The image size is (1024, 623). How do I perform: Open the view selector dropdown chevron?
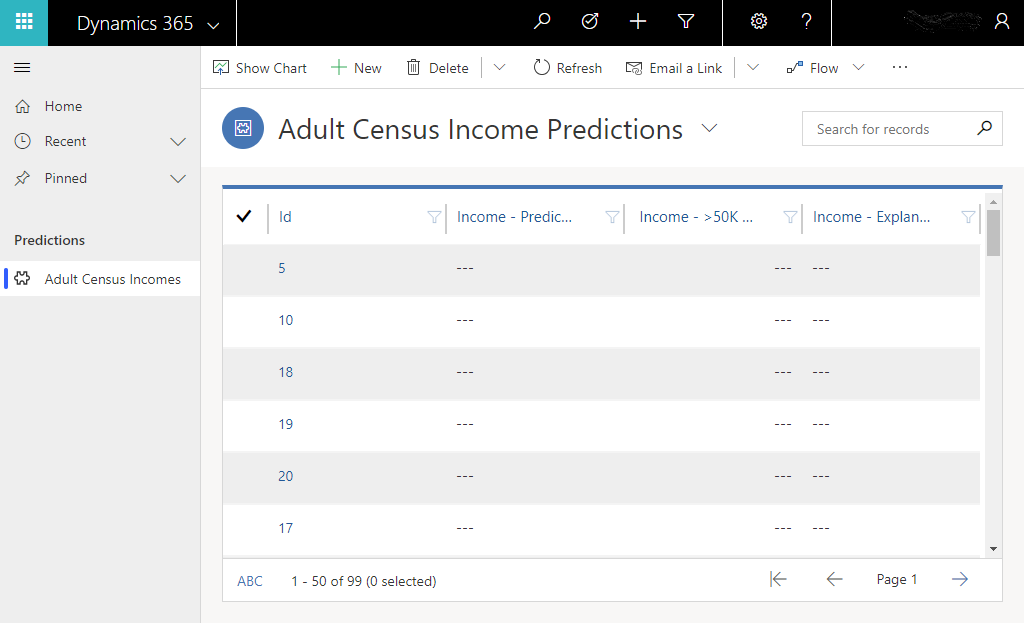710,128
